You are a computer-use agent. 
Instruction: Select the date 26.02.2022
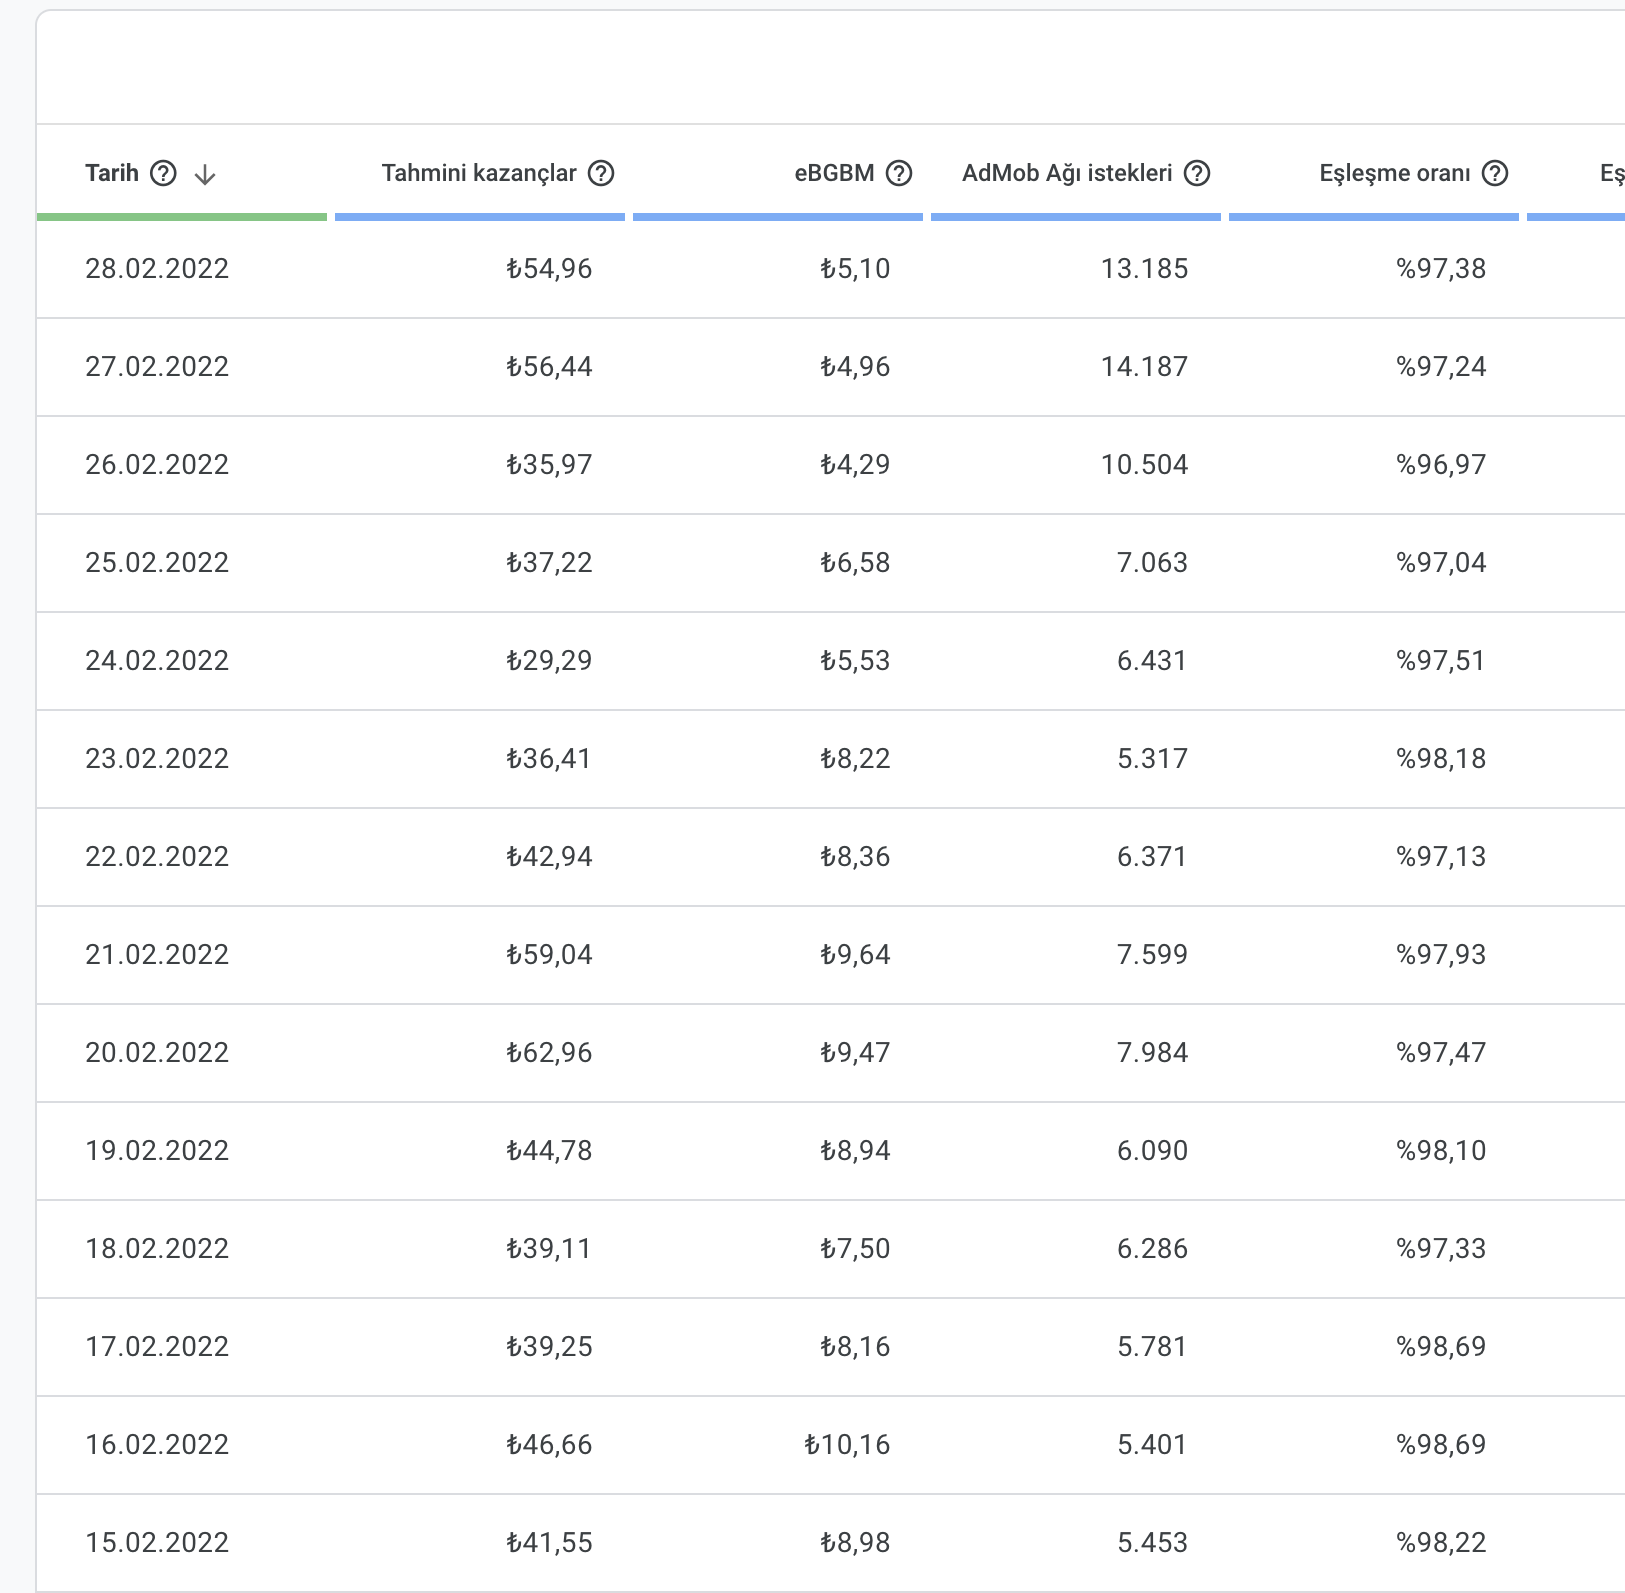pyautogui.click(x=157, y=465)
